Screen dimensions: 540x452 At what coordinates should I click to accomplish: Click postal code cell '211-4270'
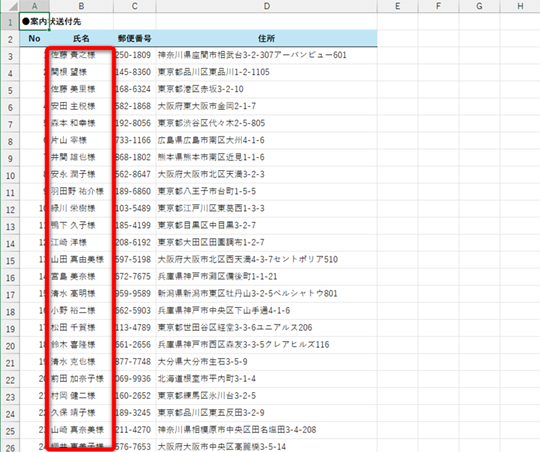tap(135, 430)
